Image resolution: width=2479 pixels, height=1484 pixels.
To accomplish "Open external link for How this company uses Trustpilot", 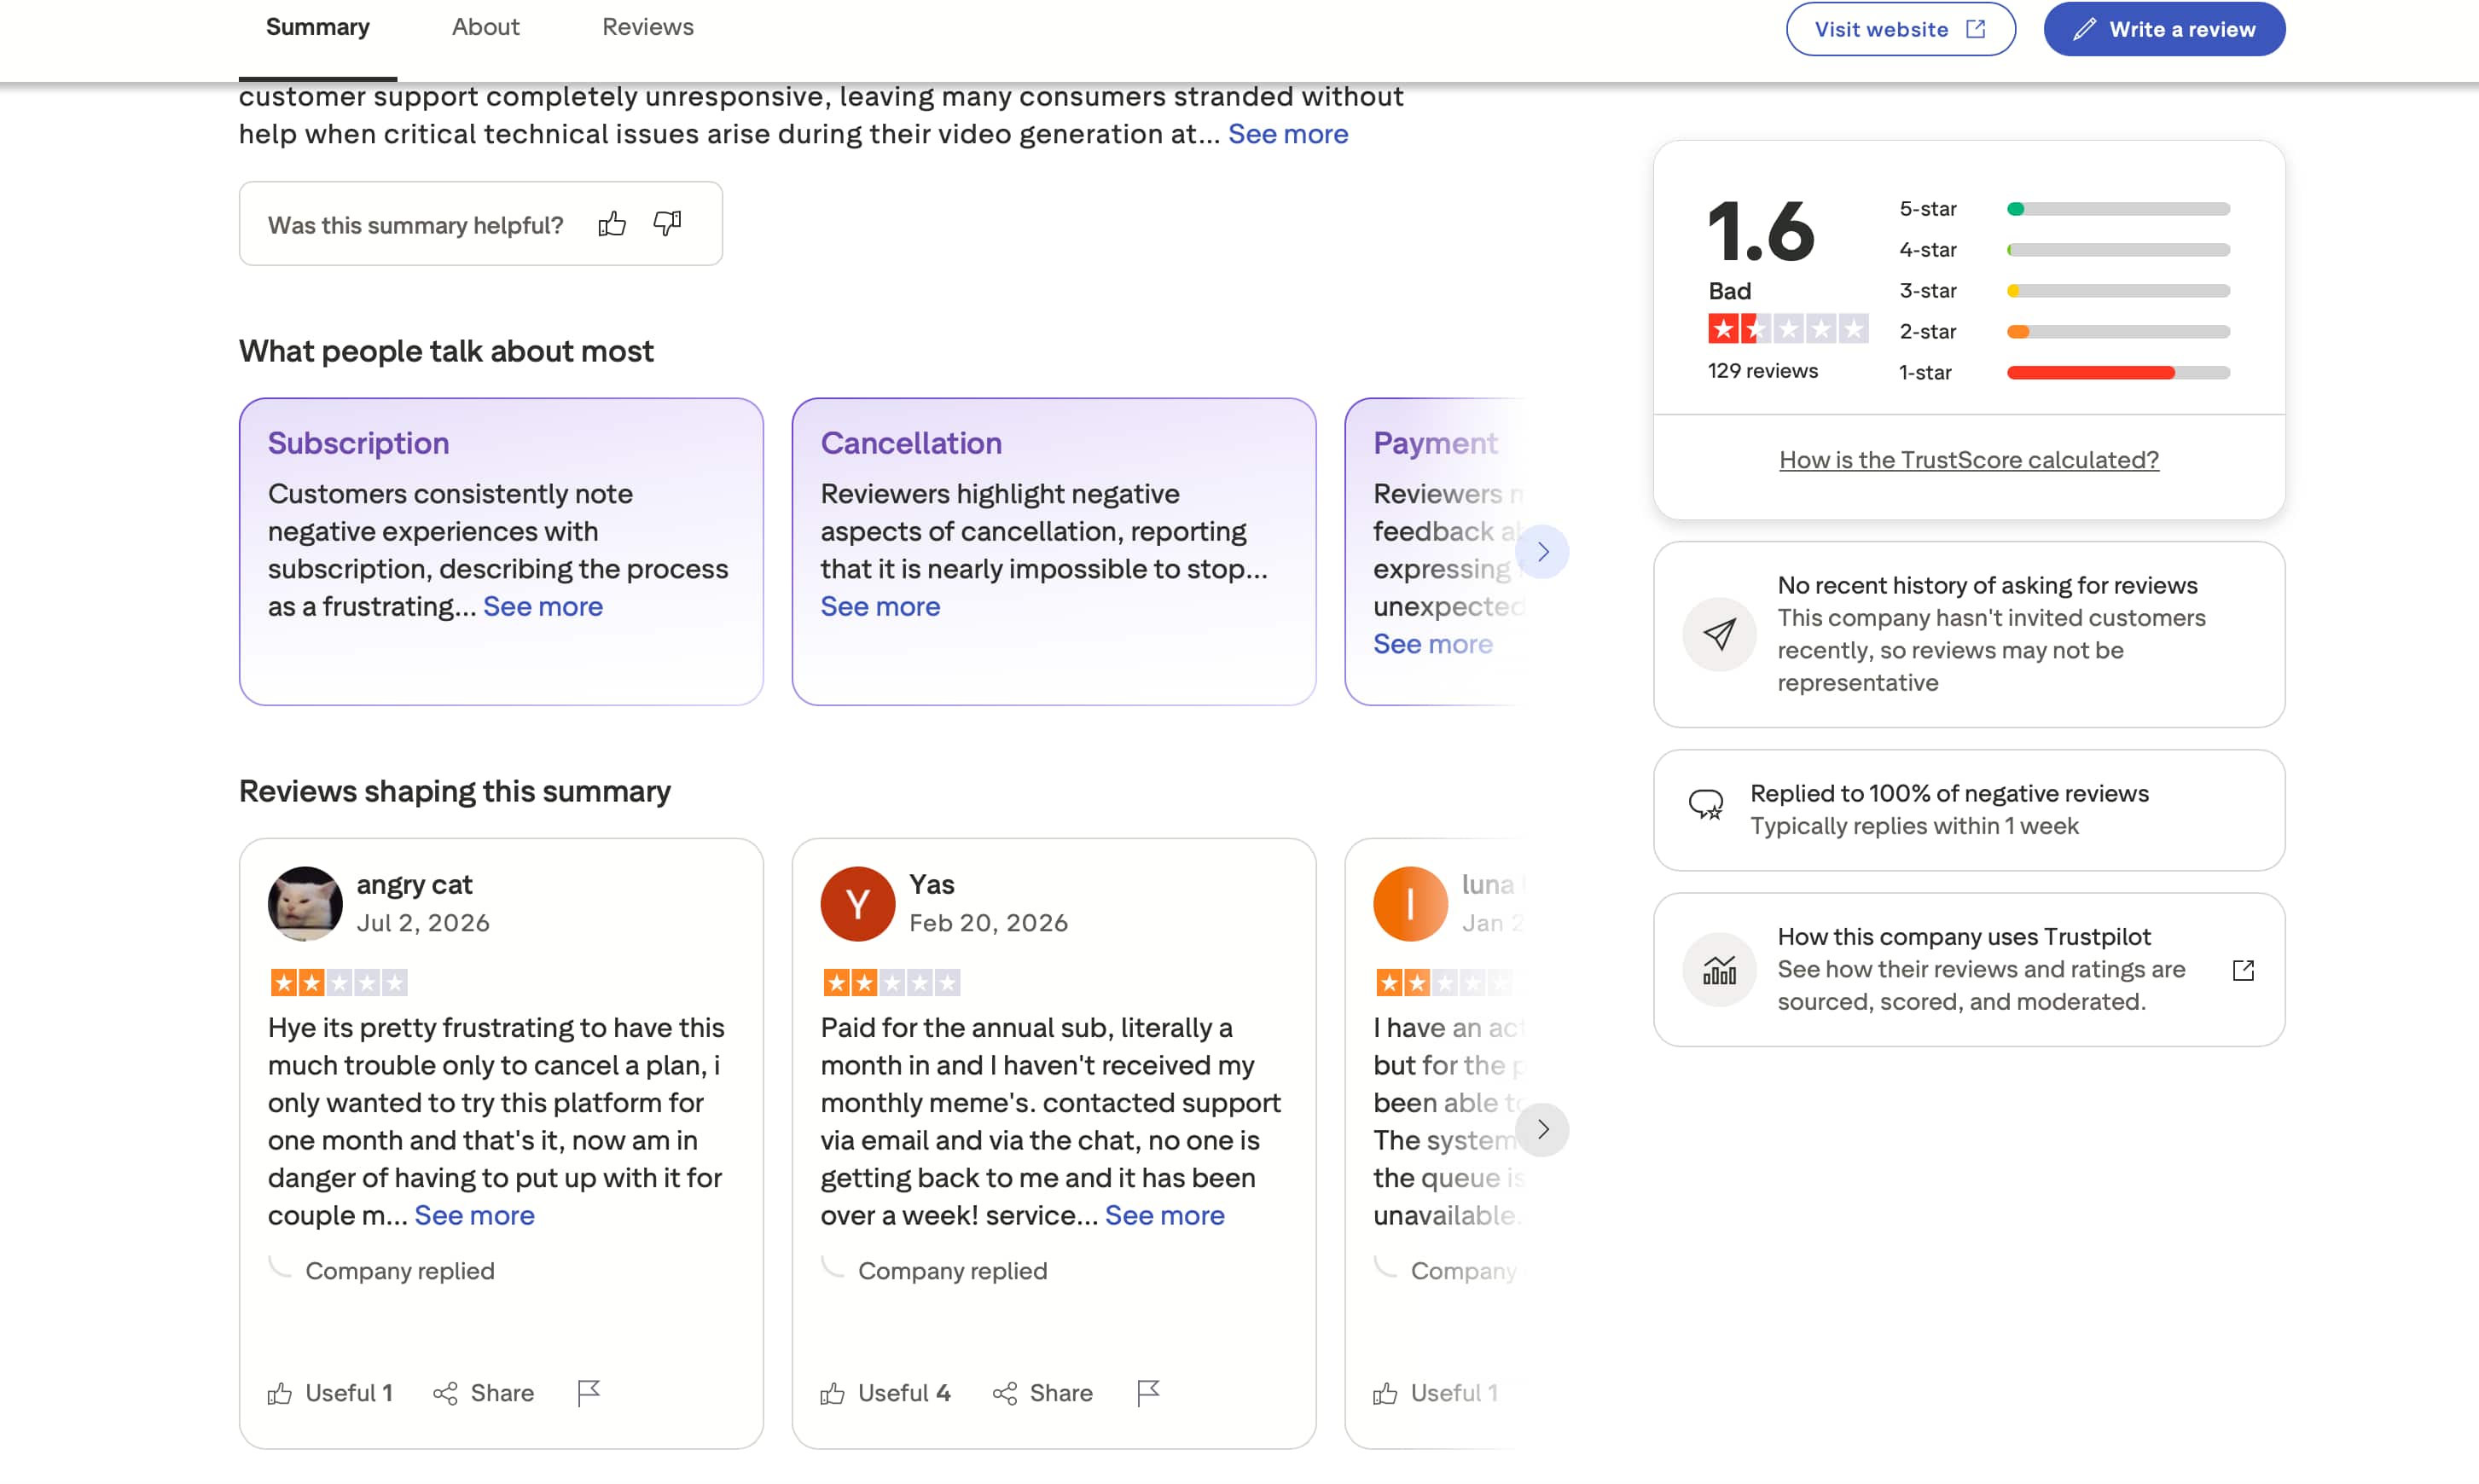I will click(2243, 970).
